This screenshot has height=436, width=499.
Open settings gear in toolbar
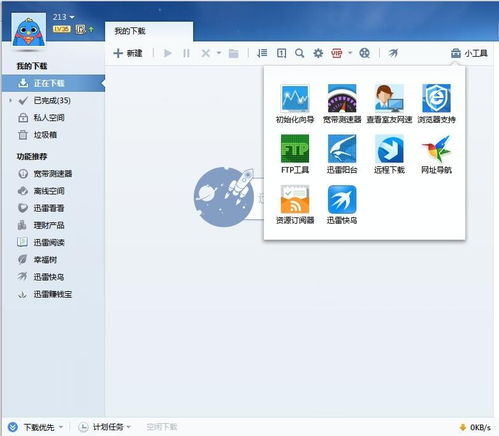(x=318, y=53)
